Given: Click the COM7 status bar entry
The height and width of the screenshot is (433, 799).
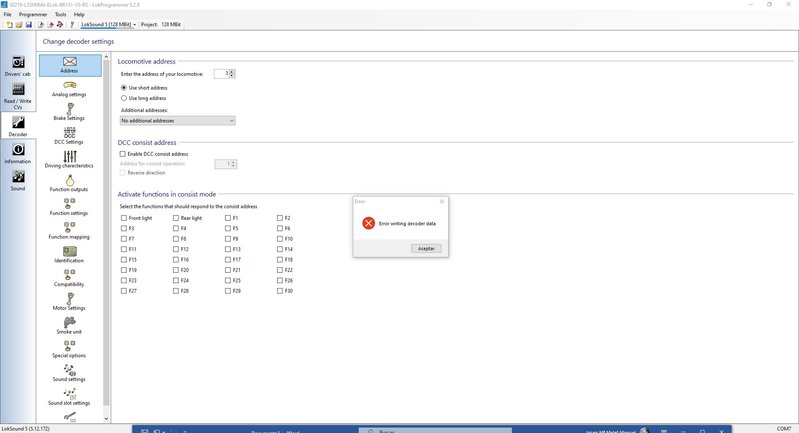Looking at the screenshot, I should coord(784,429).
